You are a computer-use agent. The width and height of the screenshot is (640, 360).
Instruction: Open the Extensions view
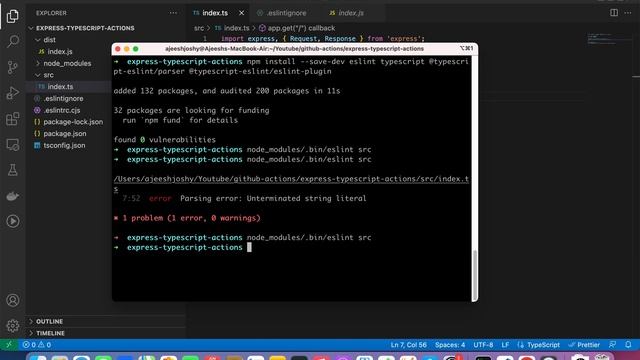pyautogui.click(x=13, y=118)
